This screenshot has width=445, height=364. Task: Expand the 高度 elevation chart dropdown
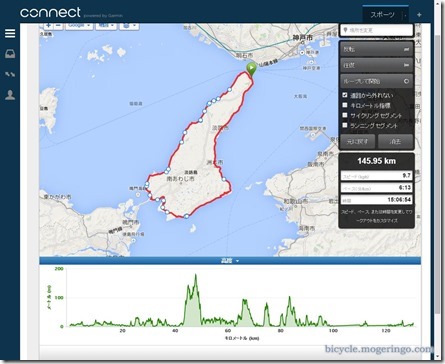(x=230, y=261)
